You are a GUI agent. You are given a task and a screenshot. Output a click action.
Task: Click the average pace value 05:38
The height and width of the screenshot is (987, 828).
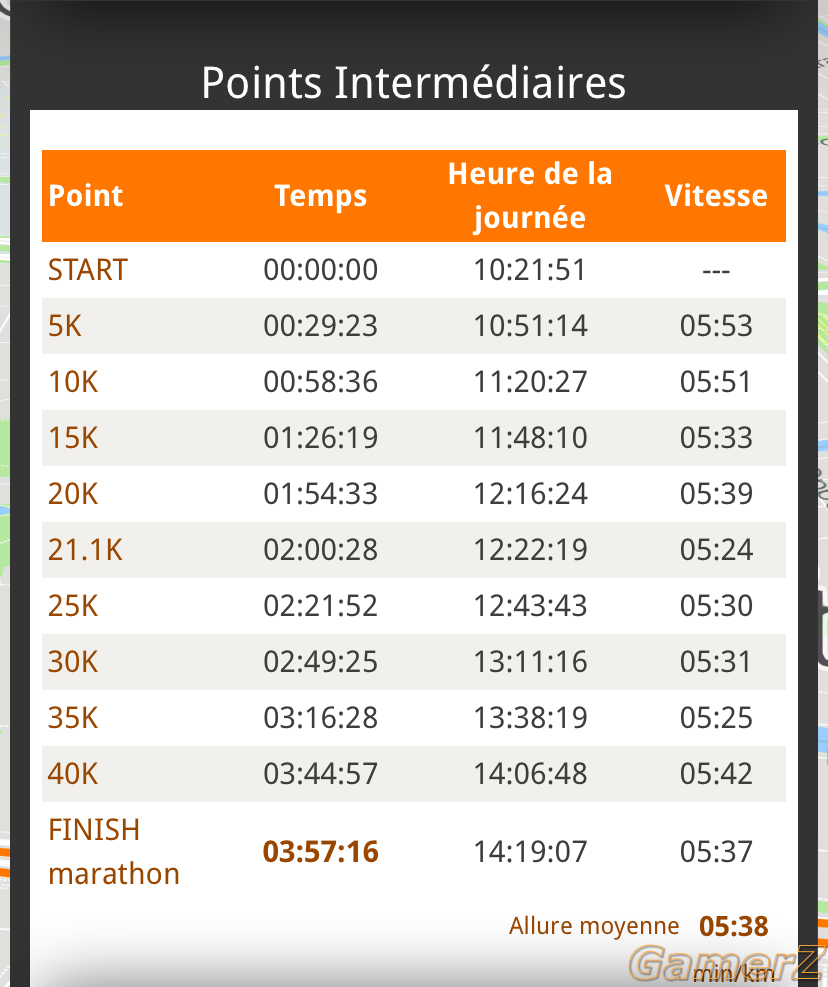pos(734,926)
